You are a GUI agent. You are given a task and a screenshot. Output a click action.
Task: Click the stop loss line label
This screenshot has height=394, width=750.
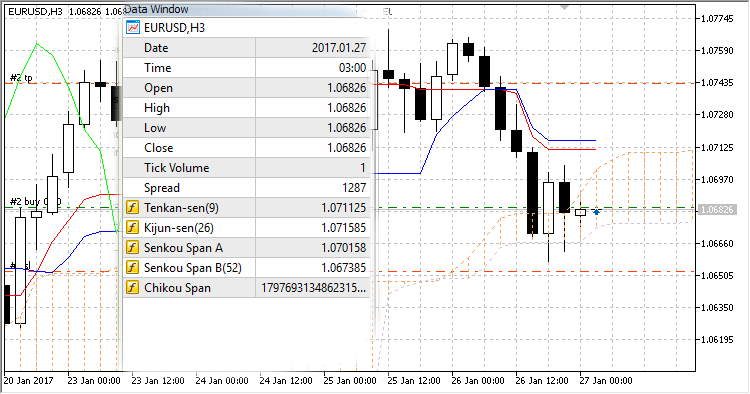tap(20, 265)
